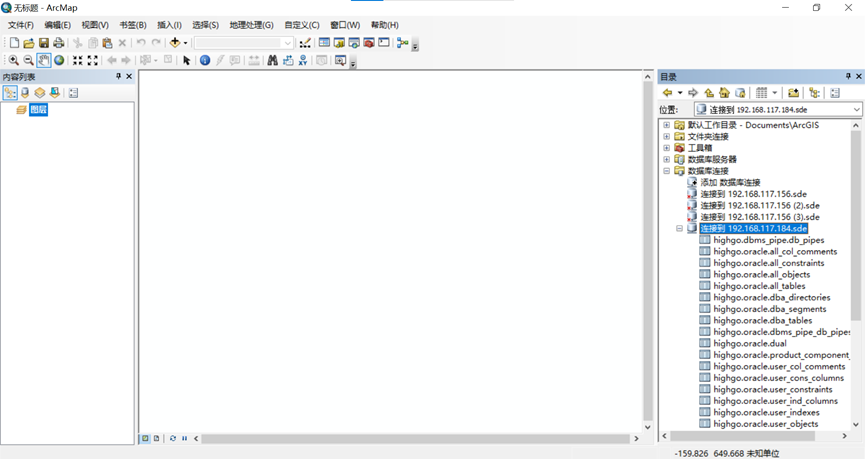This screenshot has width=865, height=459.
Task: Open the catalog view-type dropdown arrow
Action: click(775, 93)
